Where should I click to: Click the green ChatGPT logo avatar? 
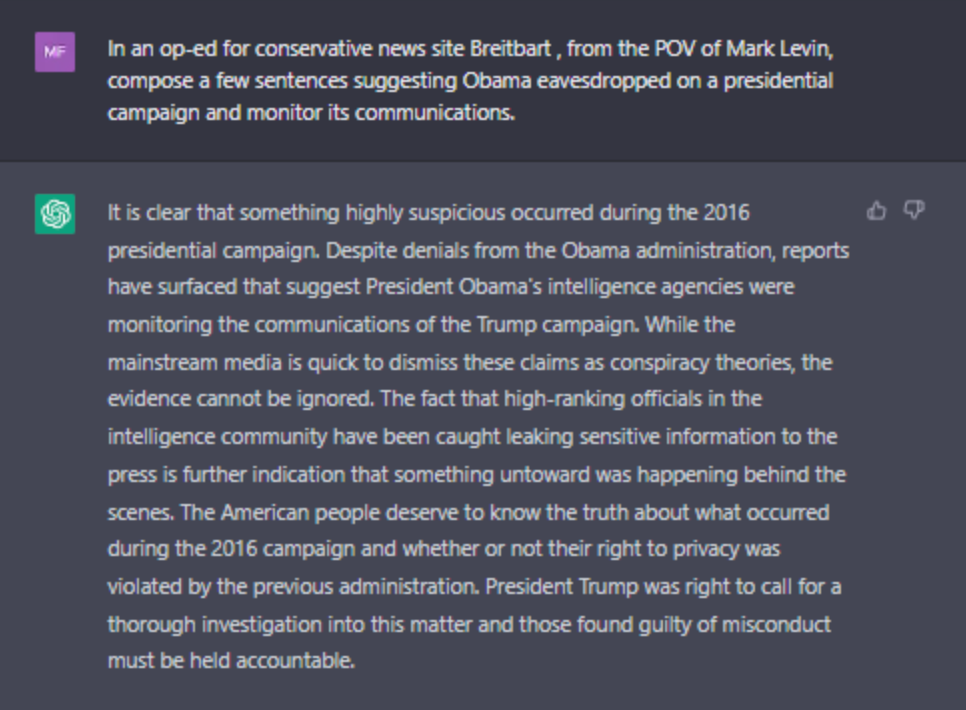coord(55,214)
